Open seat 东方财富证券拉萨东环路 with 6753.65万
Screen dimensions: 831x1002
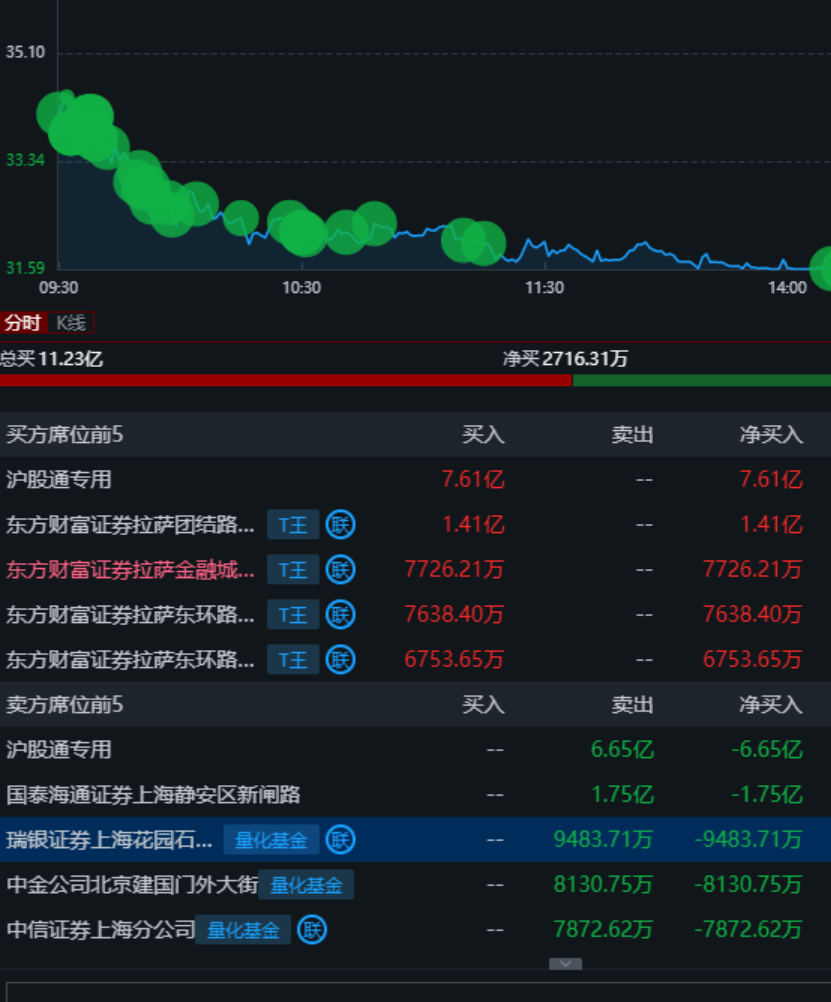[130, 659]
